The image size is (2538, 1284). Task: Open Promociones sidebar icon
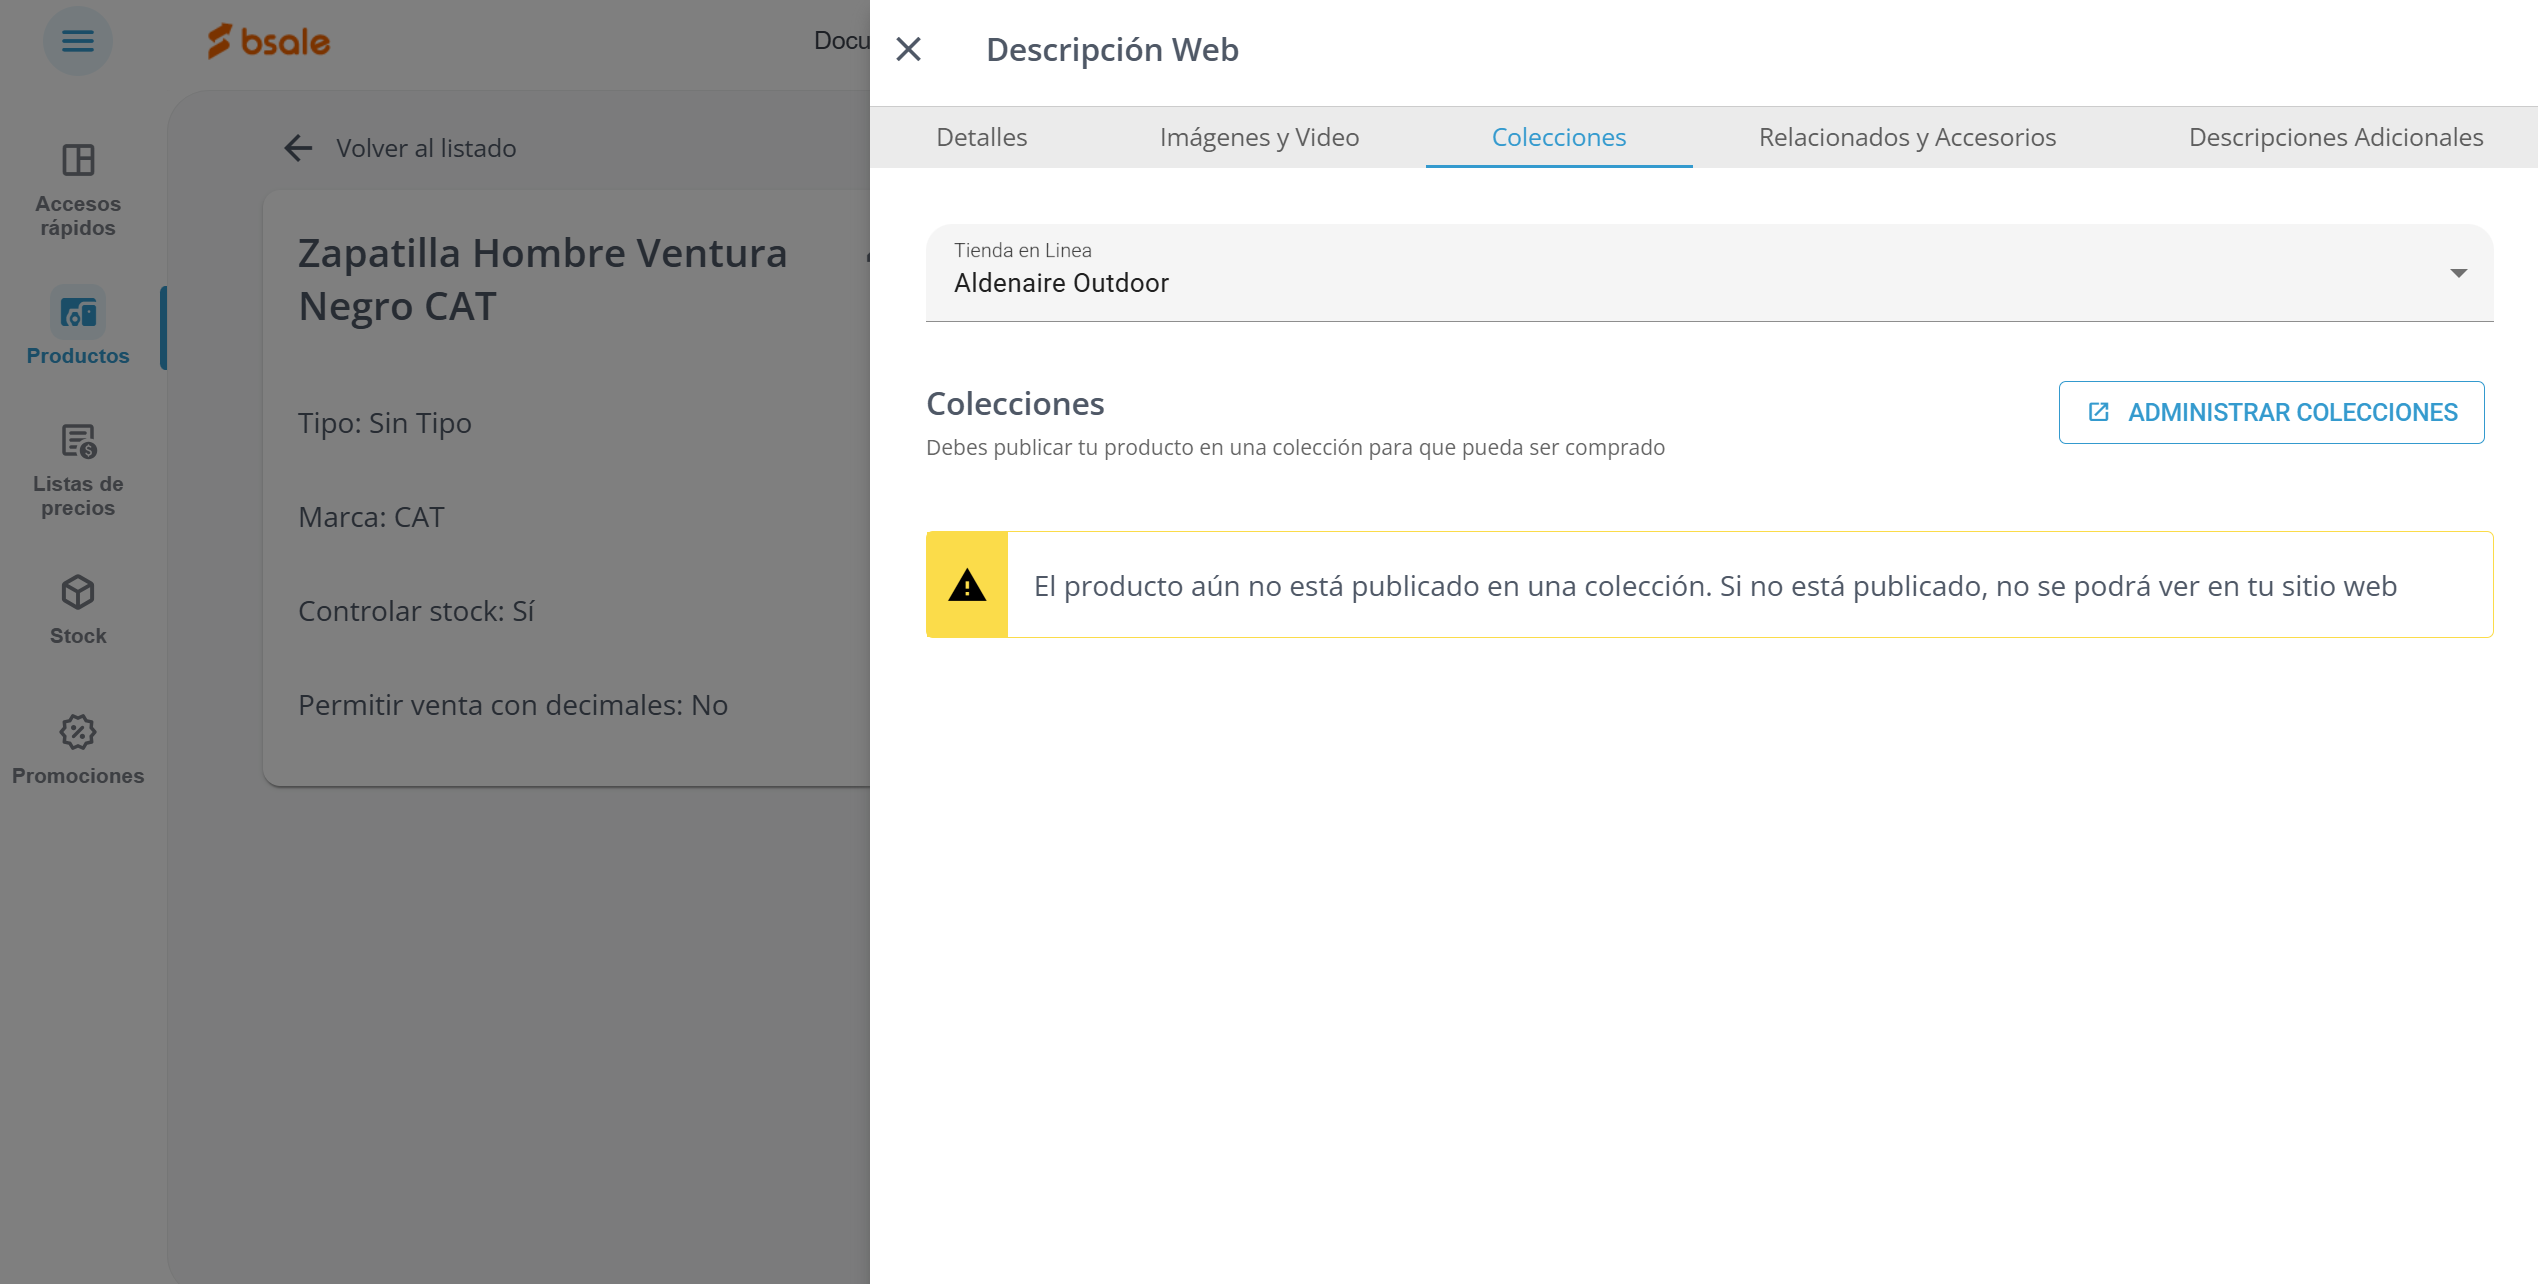(78, 733)
